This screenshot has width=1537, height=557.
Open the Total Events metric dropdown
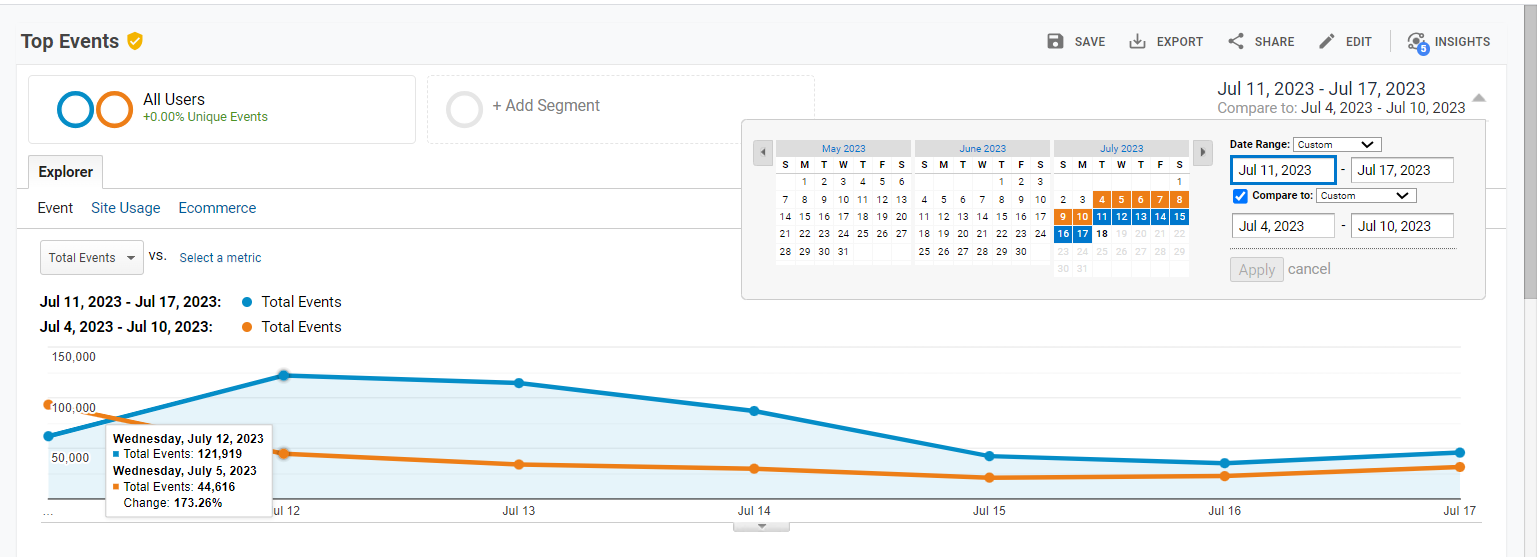click(92, 257)
